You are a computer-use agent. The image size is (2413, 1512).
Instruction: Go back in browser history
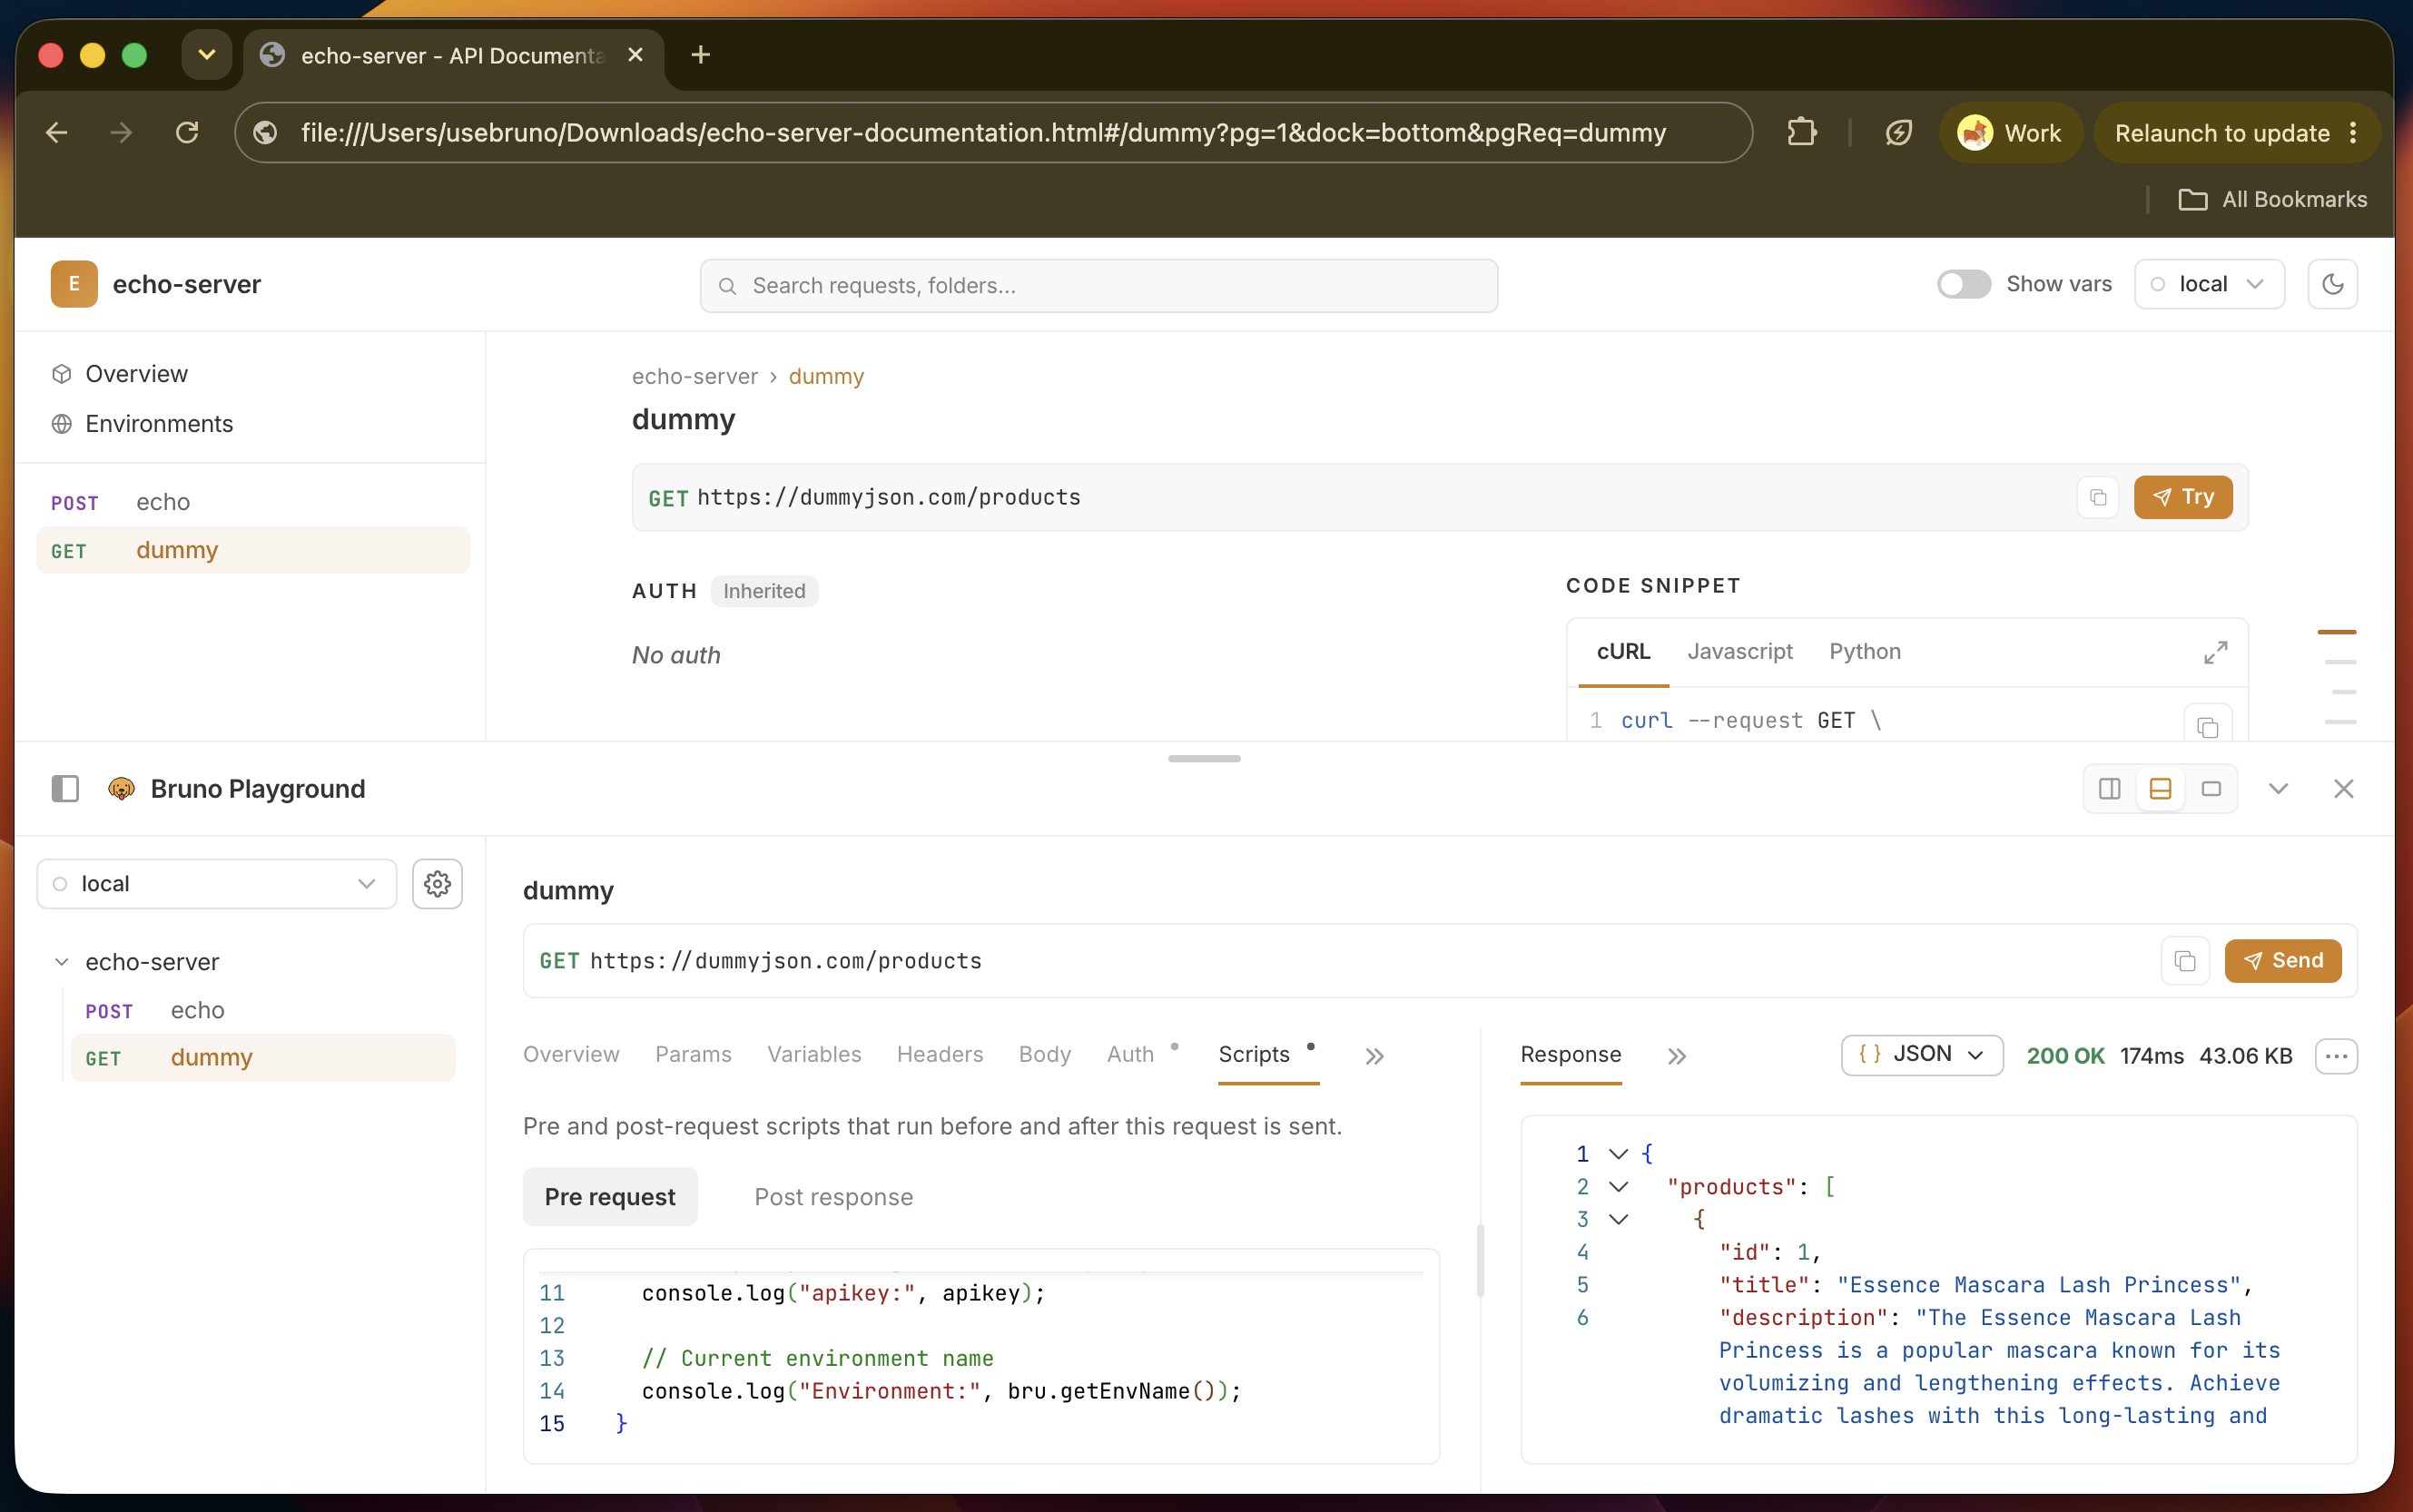click(x=57, y=133)
